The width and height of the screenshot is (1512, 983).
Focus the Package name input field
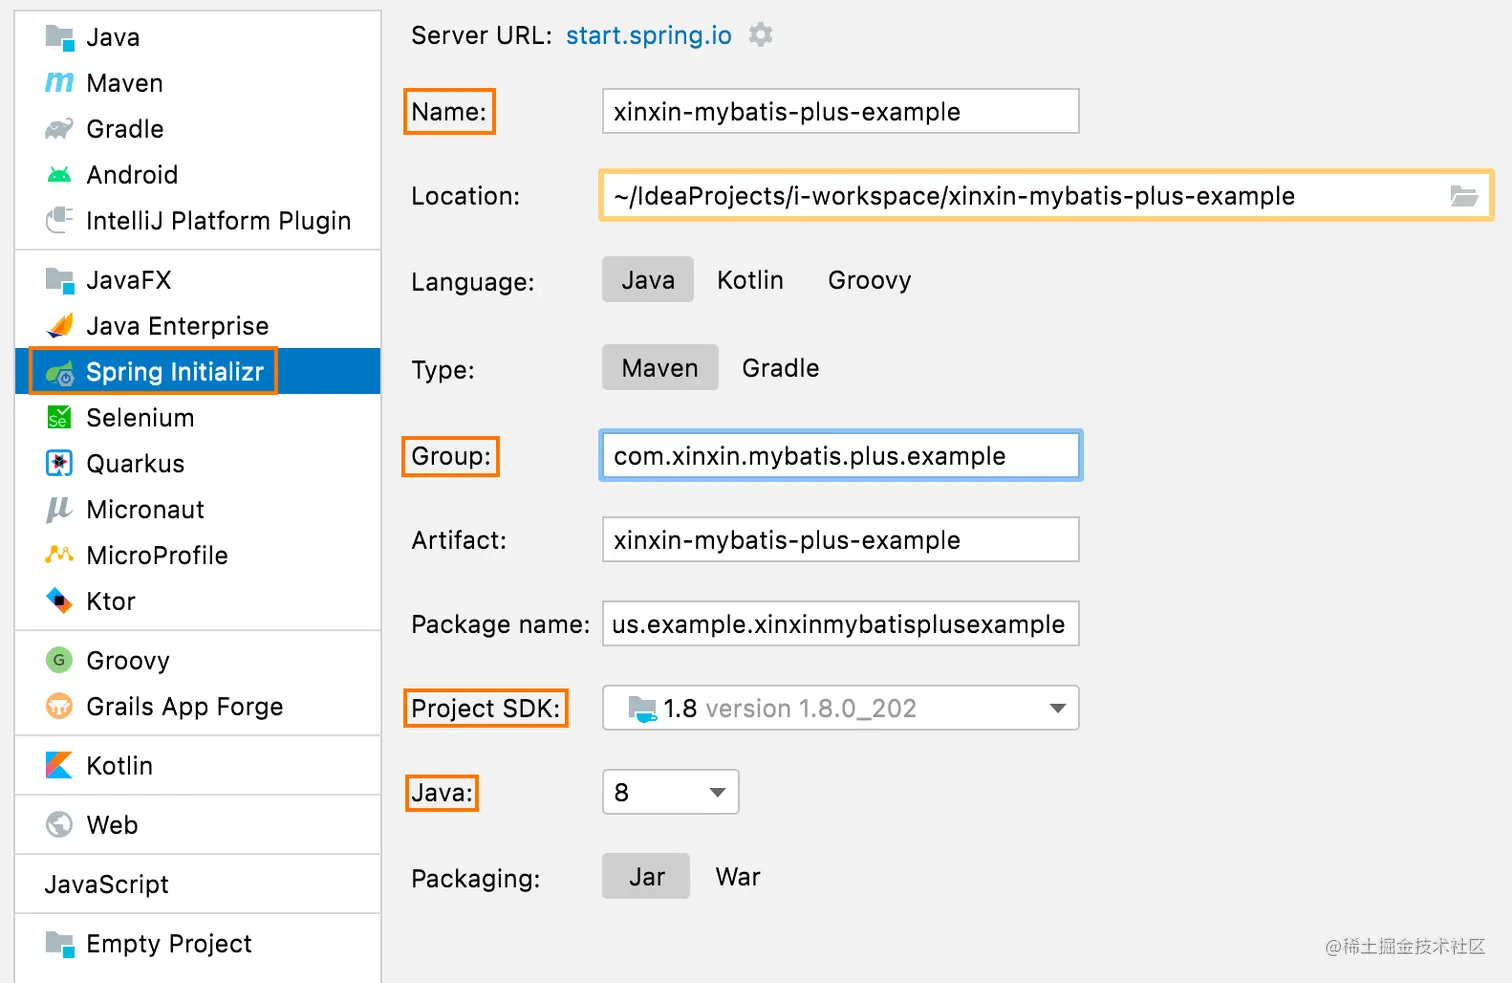(x=840, y=624)
